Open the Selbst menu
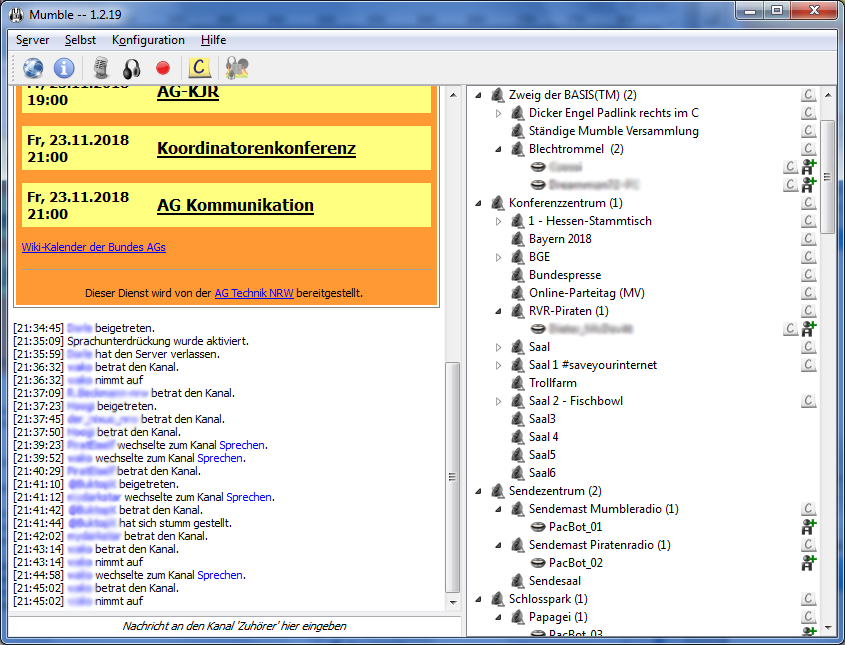The image size is (845, 645). [80, 40]
